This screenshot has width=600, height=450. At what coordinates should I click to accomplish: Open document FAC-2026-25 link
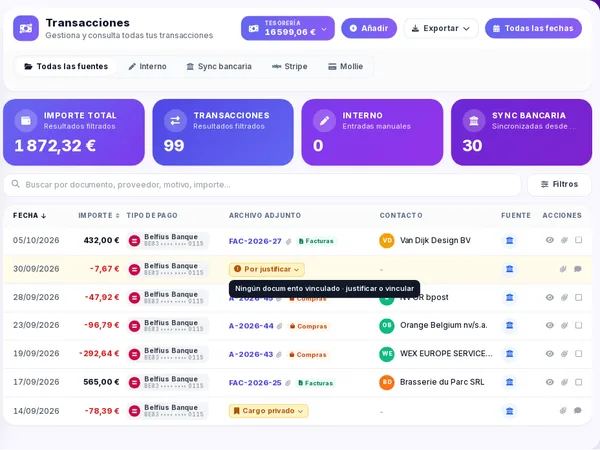tap(255, 383)
